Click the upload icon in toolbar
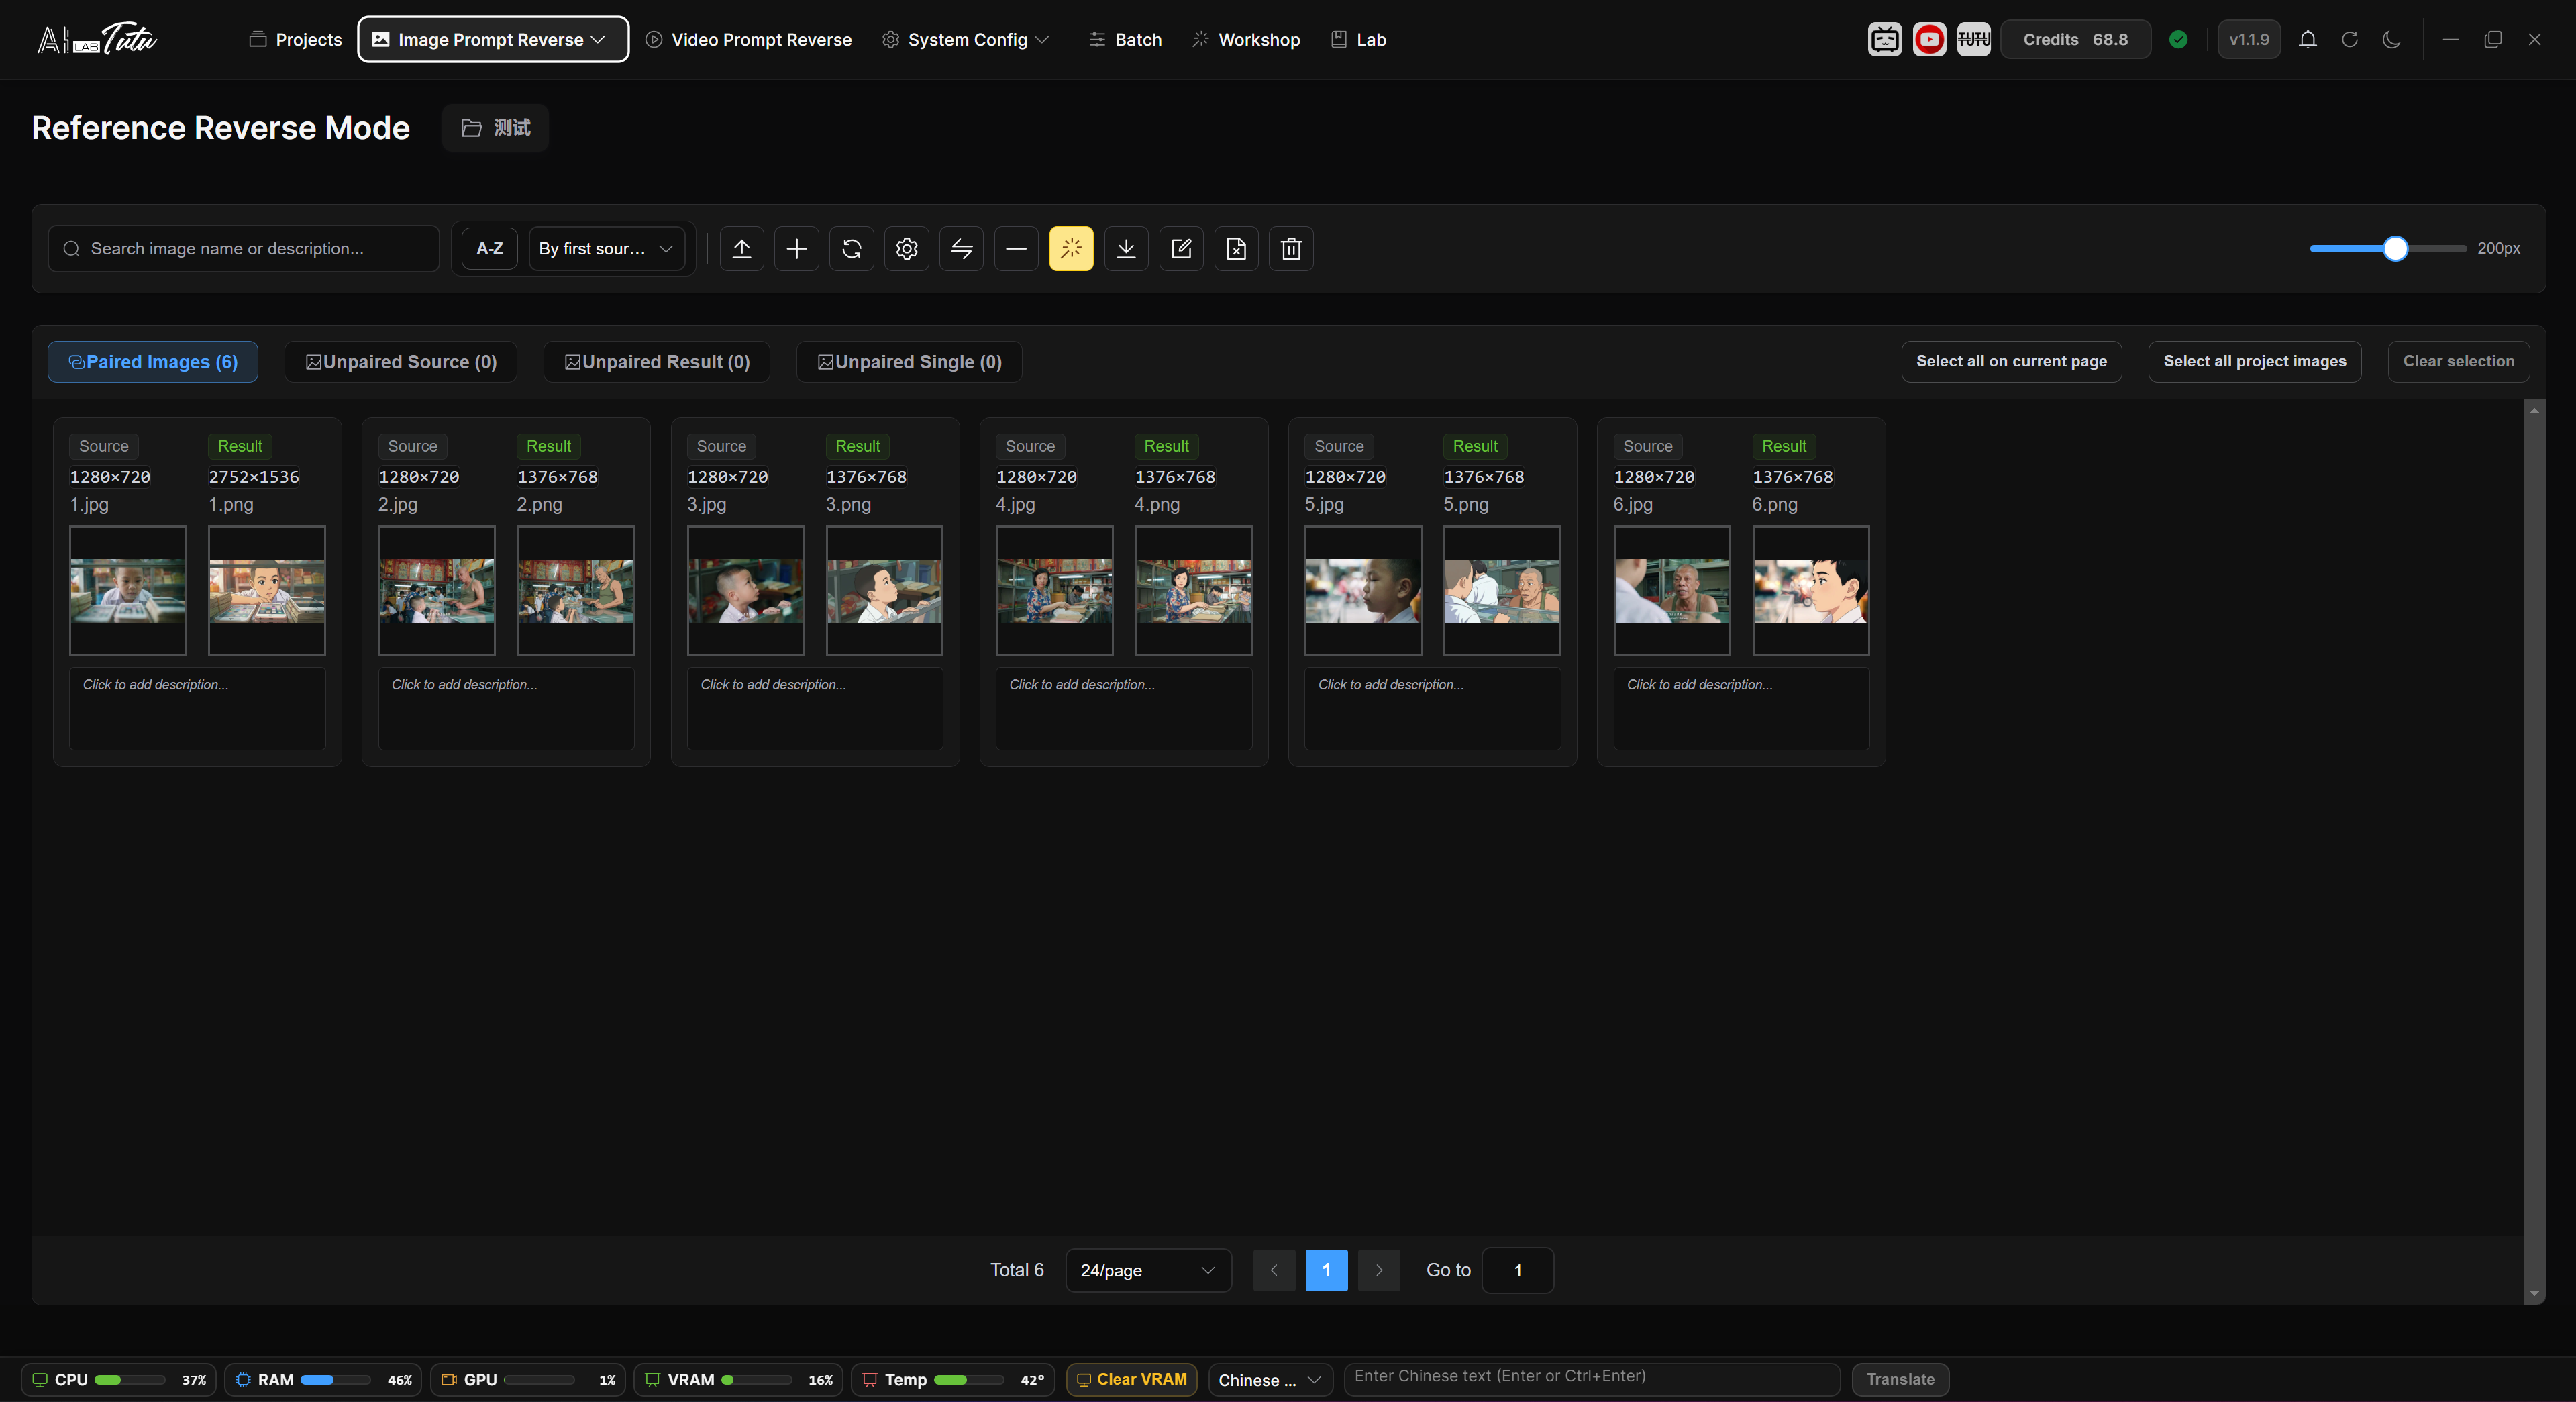 [741, 248]
